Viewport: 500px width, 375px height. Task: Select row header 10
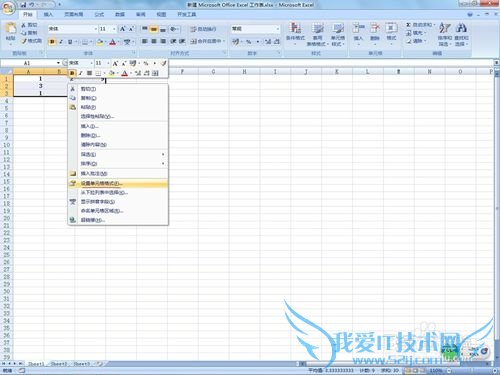[6, 145]
